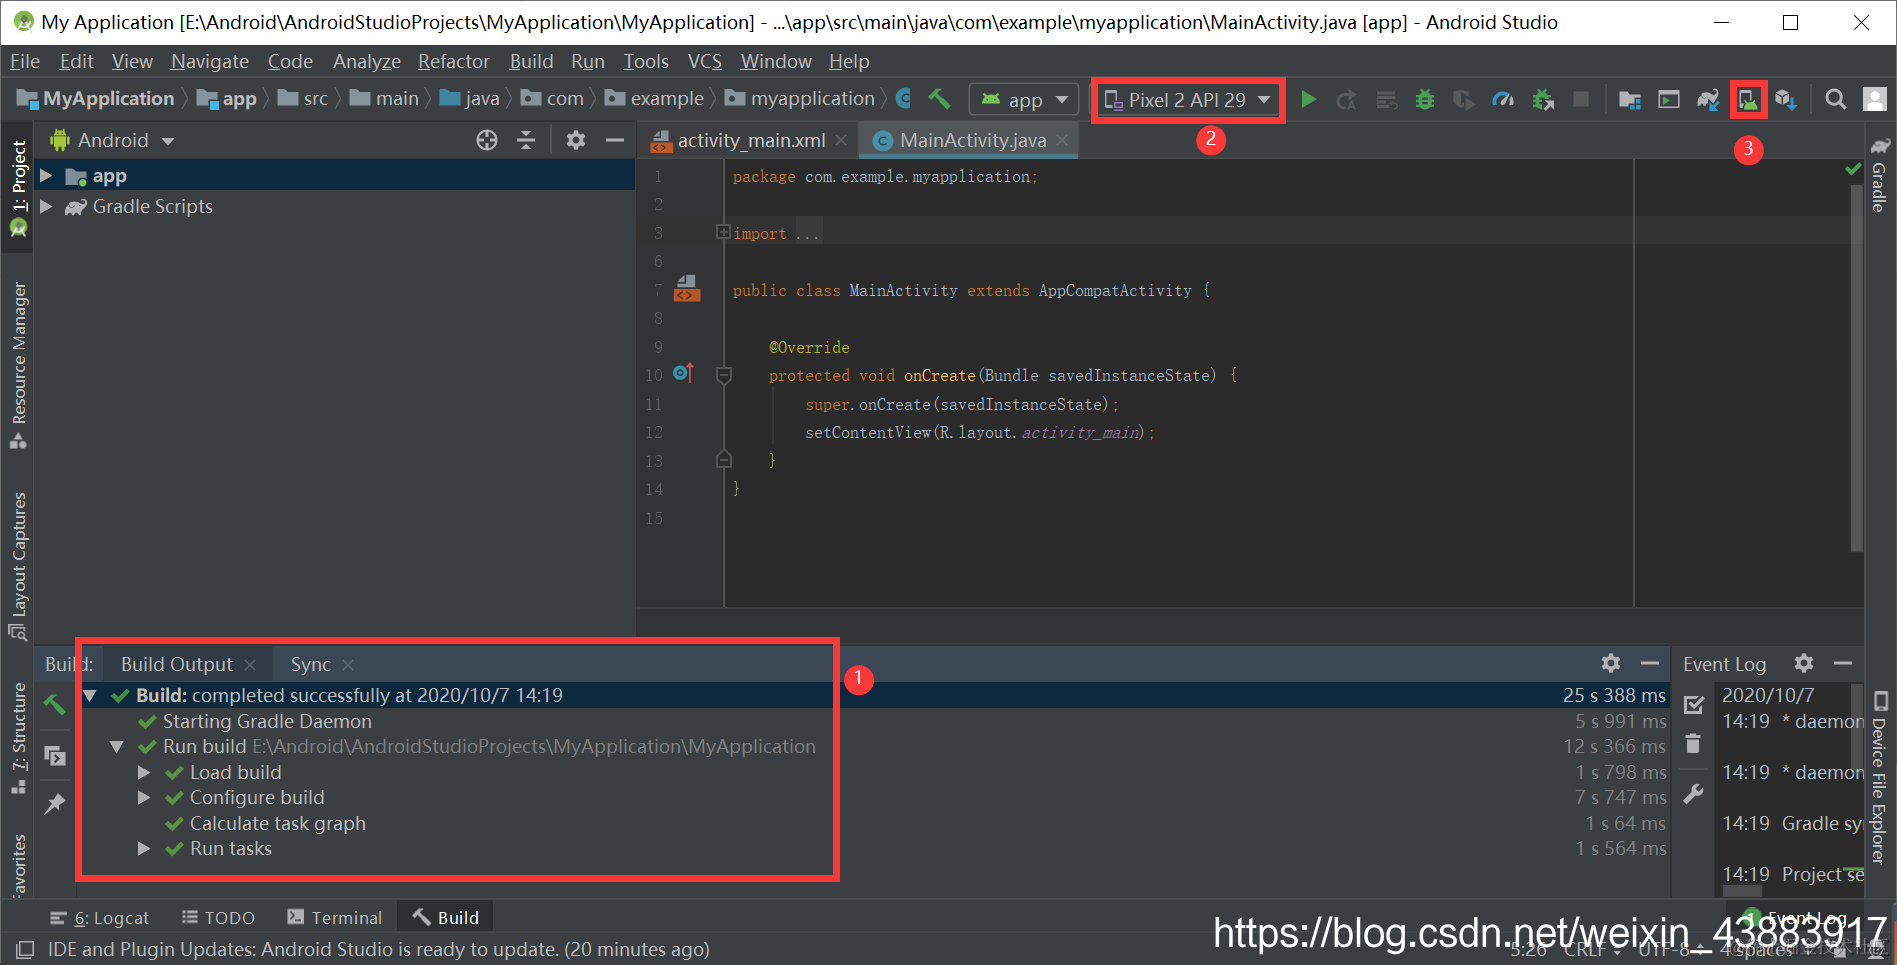
Task: Open SDK Manager icon
Action: pos(1787,99)
